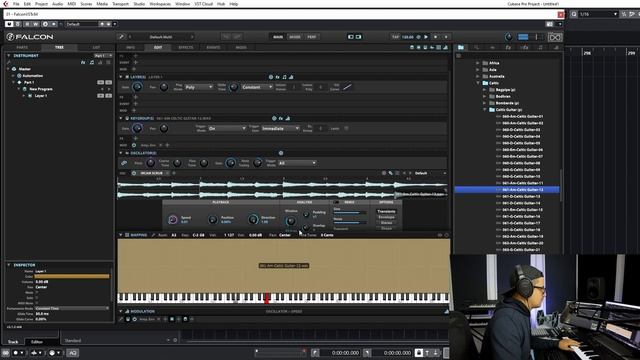Viewport: 640px width, 360px height.
Task: Open the oscillator Trigger Mode All dropdown
Action: [x=297, y=163]
